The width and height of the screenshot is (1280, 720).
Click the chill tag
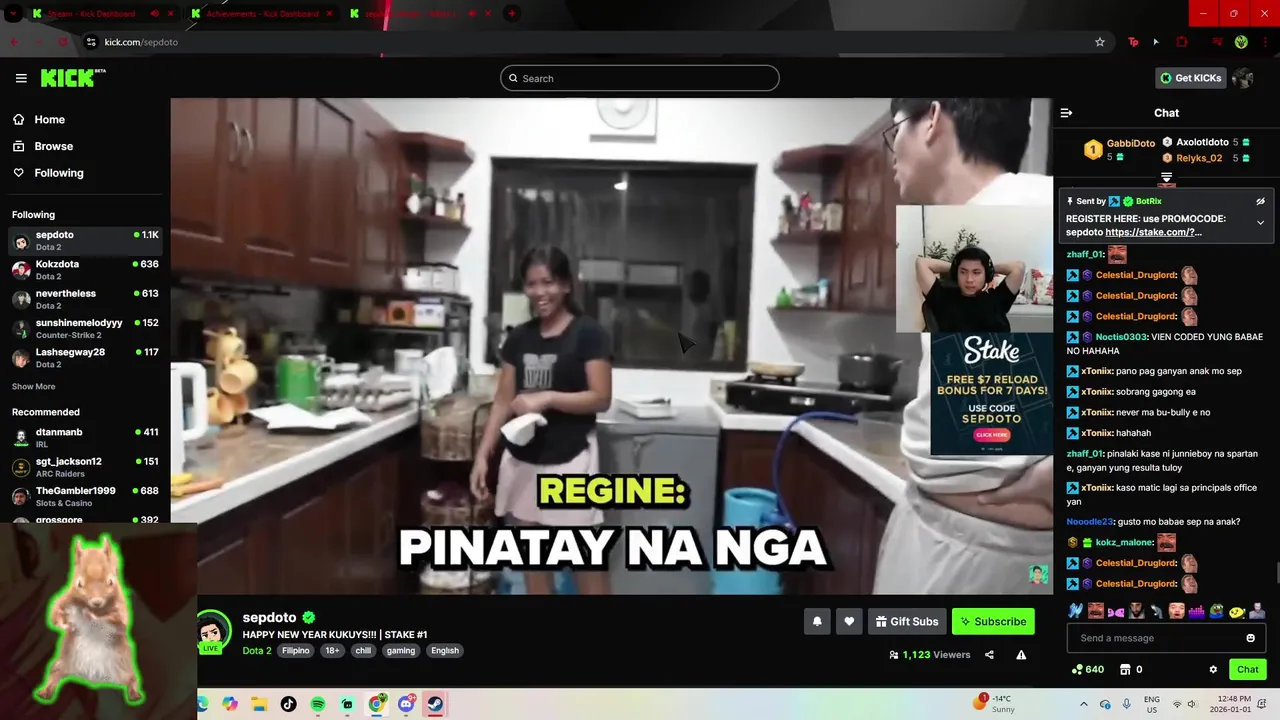tap(363, 650)
